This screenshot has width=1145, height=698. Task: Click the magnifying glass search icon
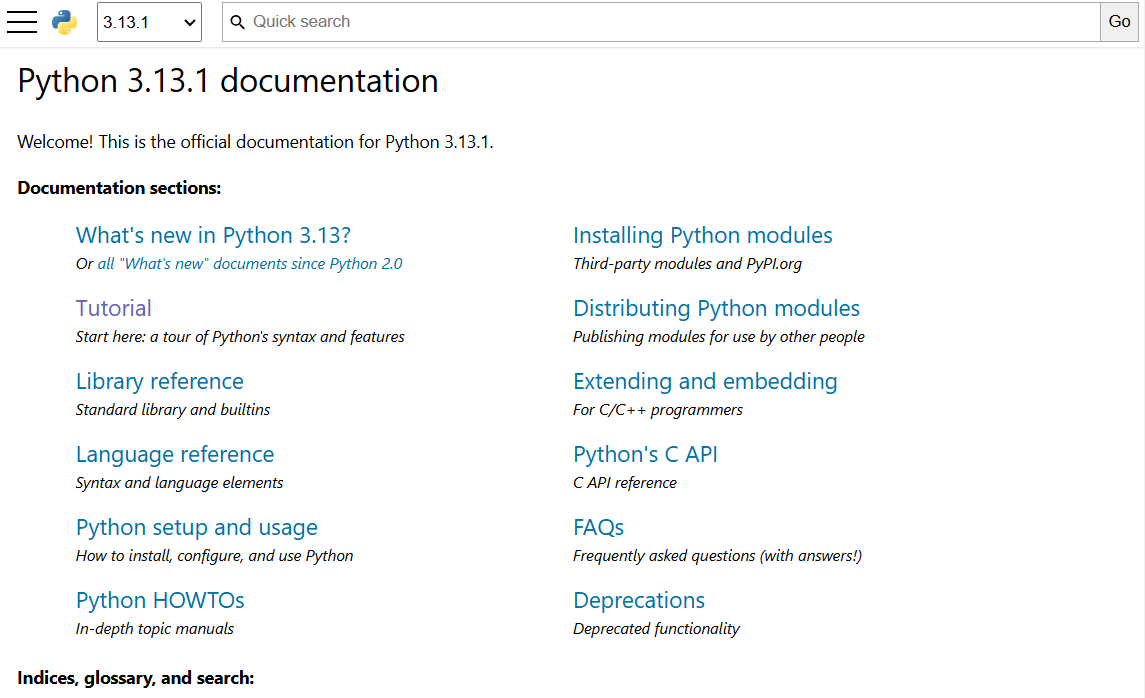coord(237,22)
